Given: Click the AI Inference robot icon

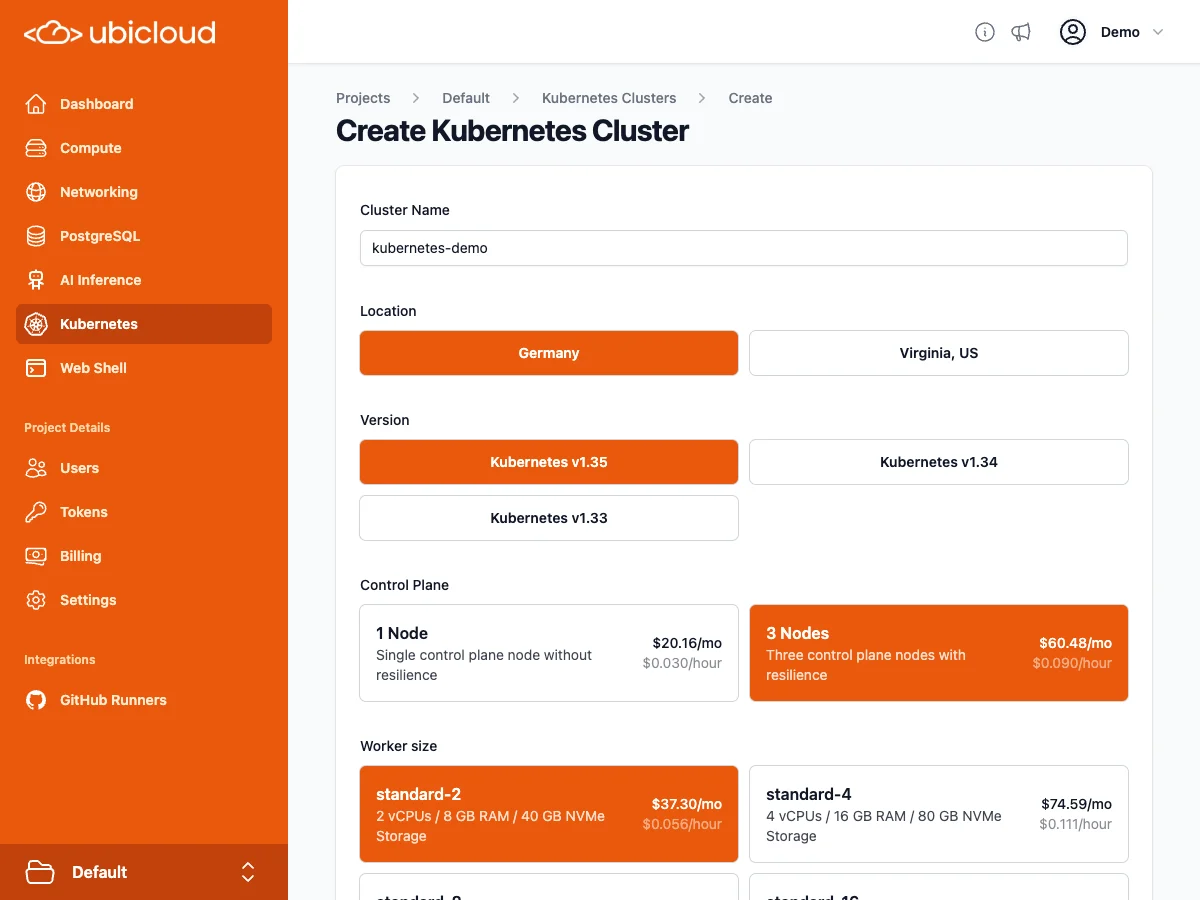Looking at the screenshot, I should (36, 280).
